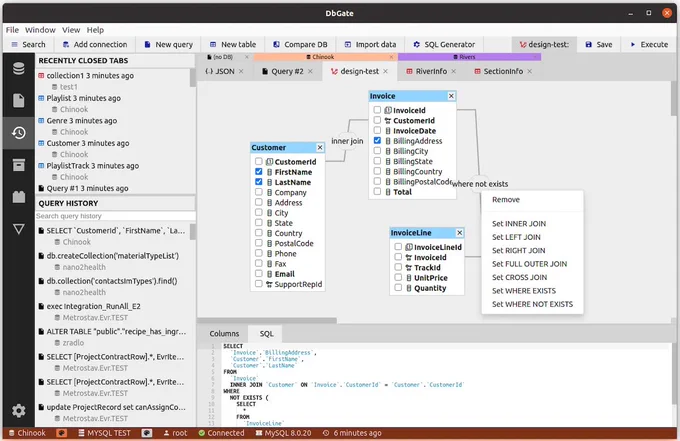Open exec Integration_RunAll_E2 history entry
Screen dimensions: 680x441
pyautogui.click(x=94, y=306)
